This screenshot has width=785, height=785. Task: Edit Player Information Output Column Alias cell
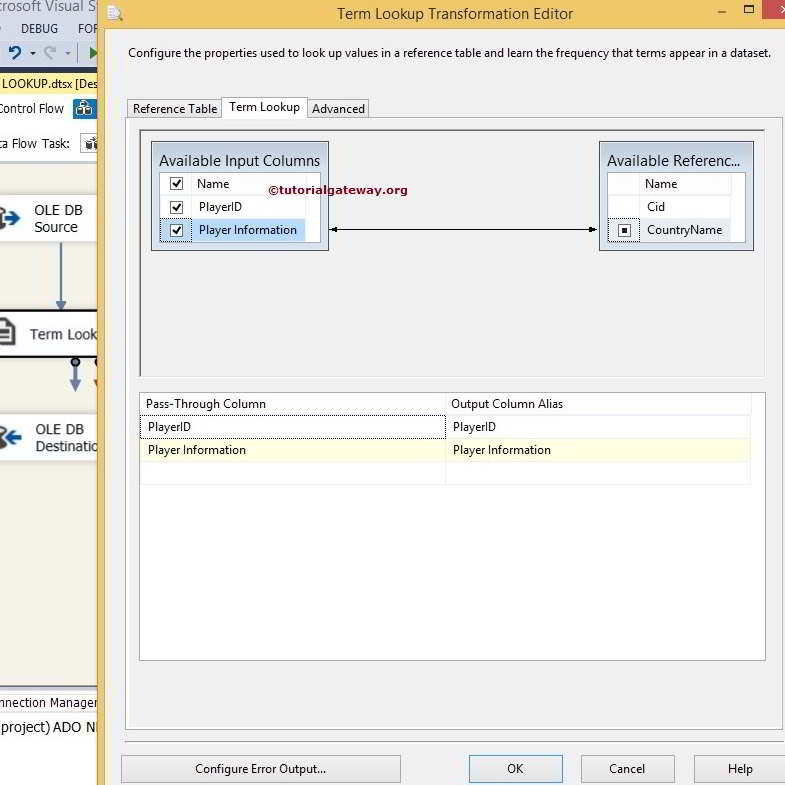point(598,450)
